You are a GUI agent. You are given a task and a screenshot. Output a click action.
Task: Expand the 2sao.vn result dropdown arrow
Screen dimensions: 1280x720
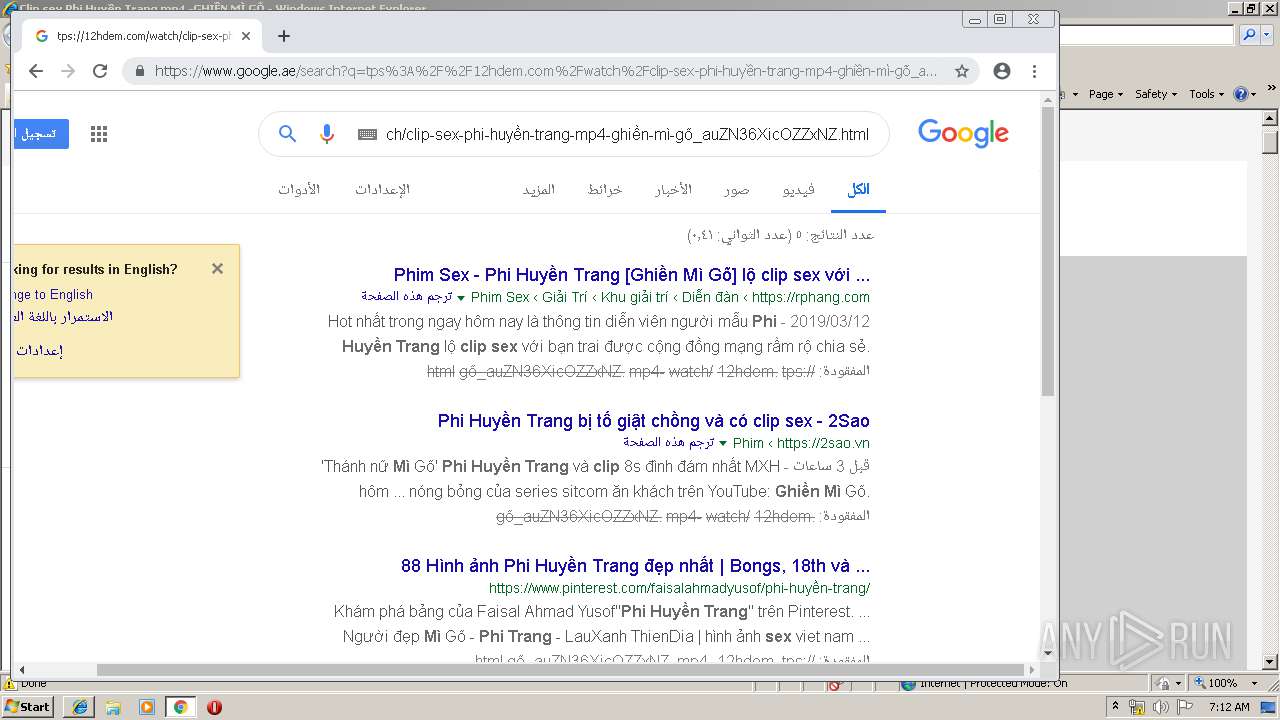(723, 443)
